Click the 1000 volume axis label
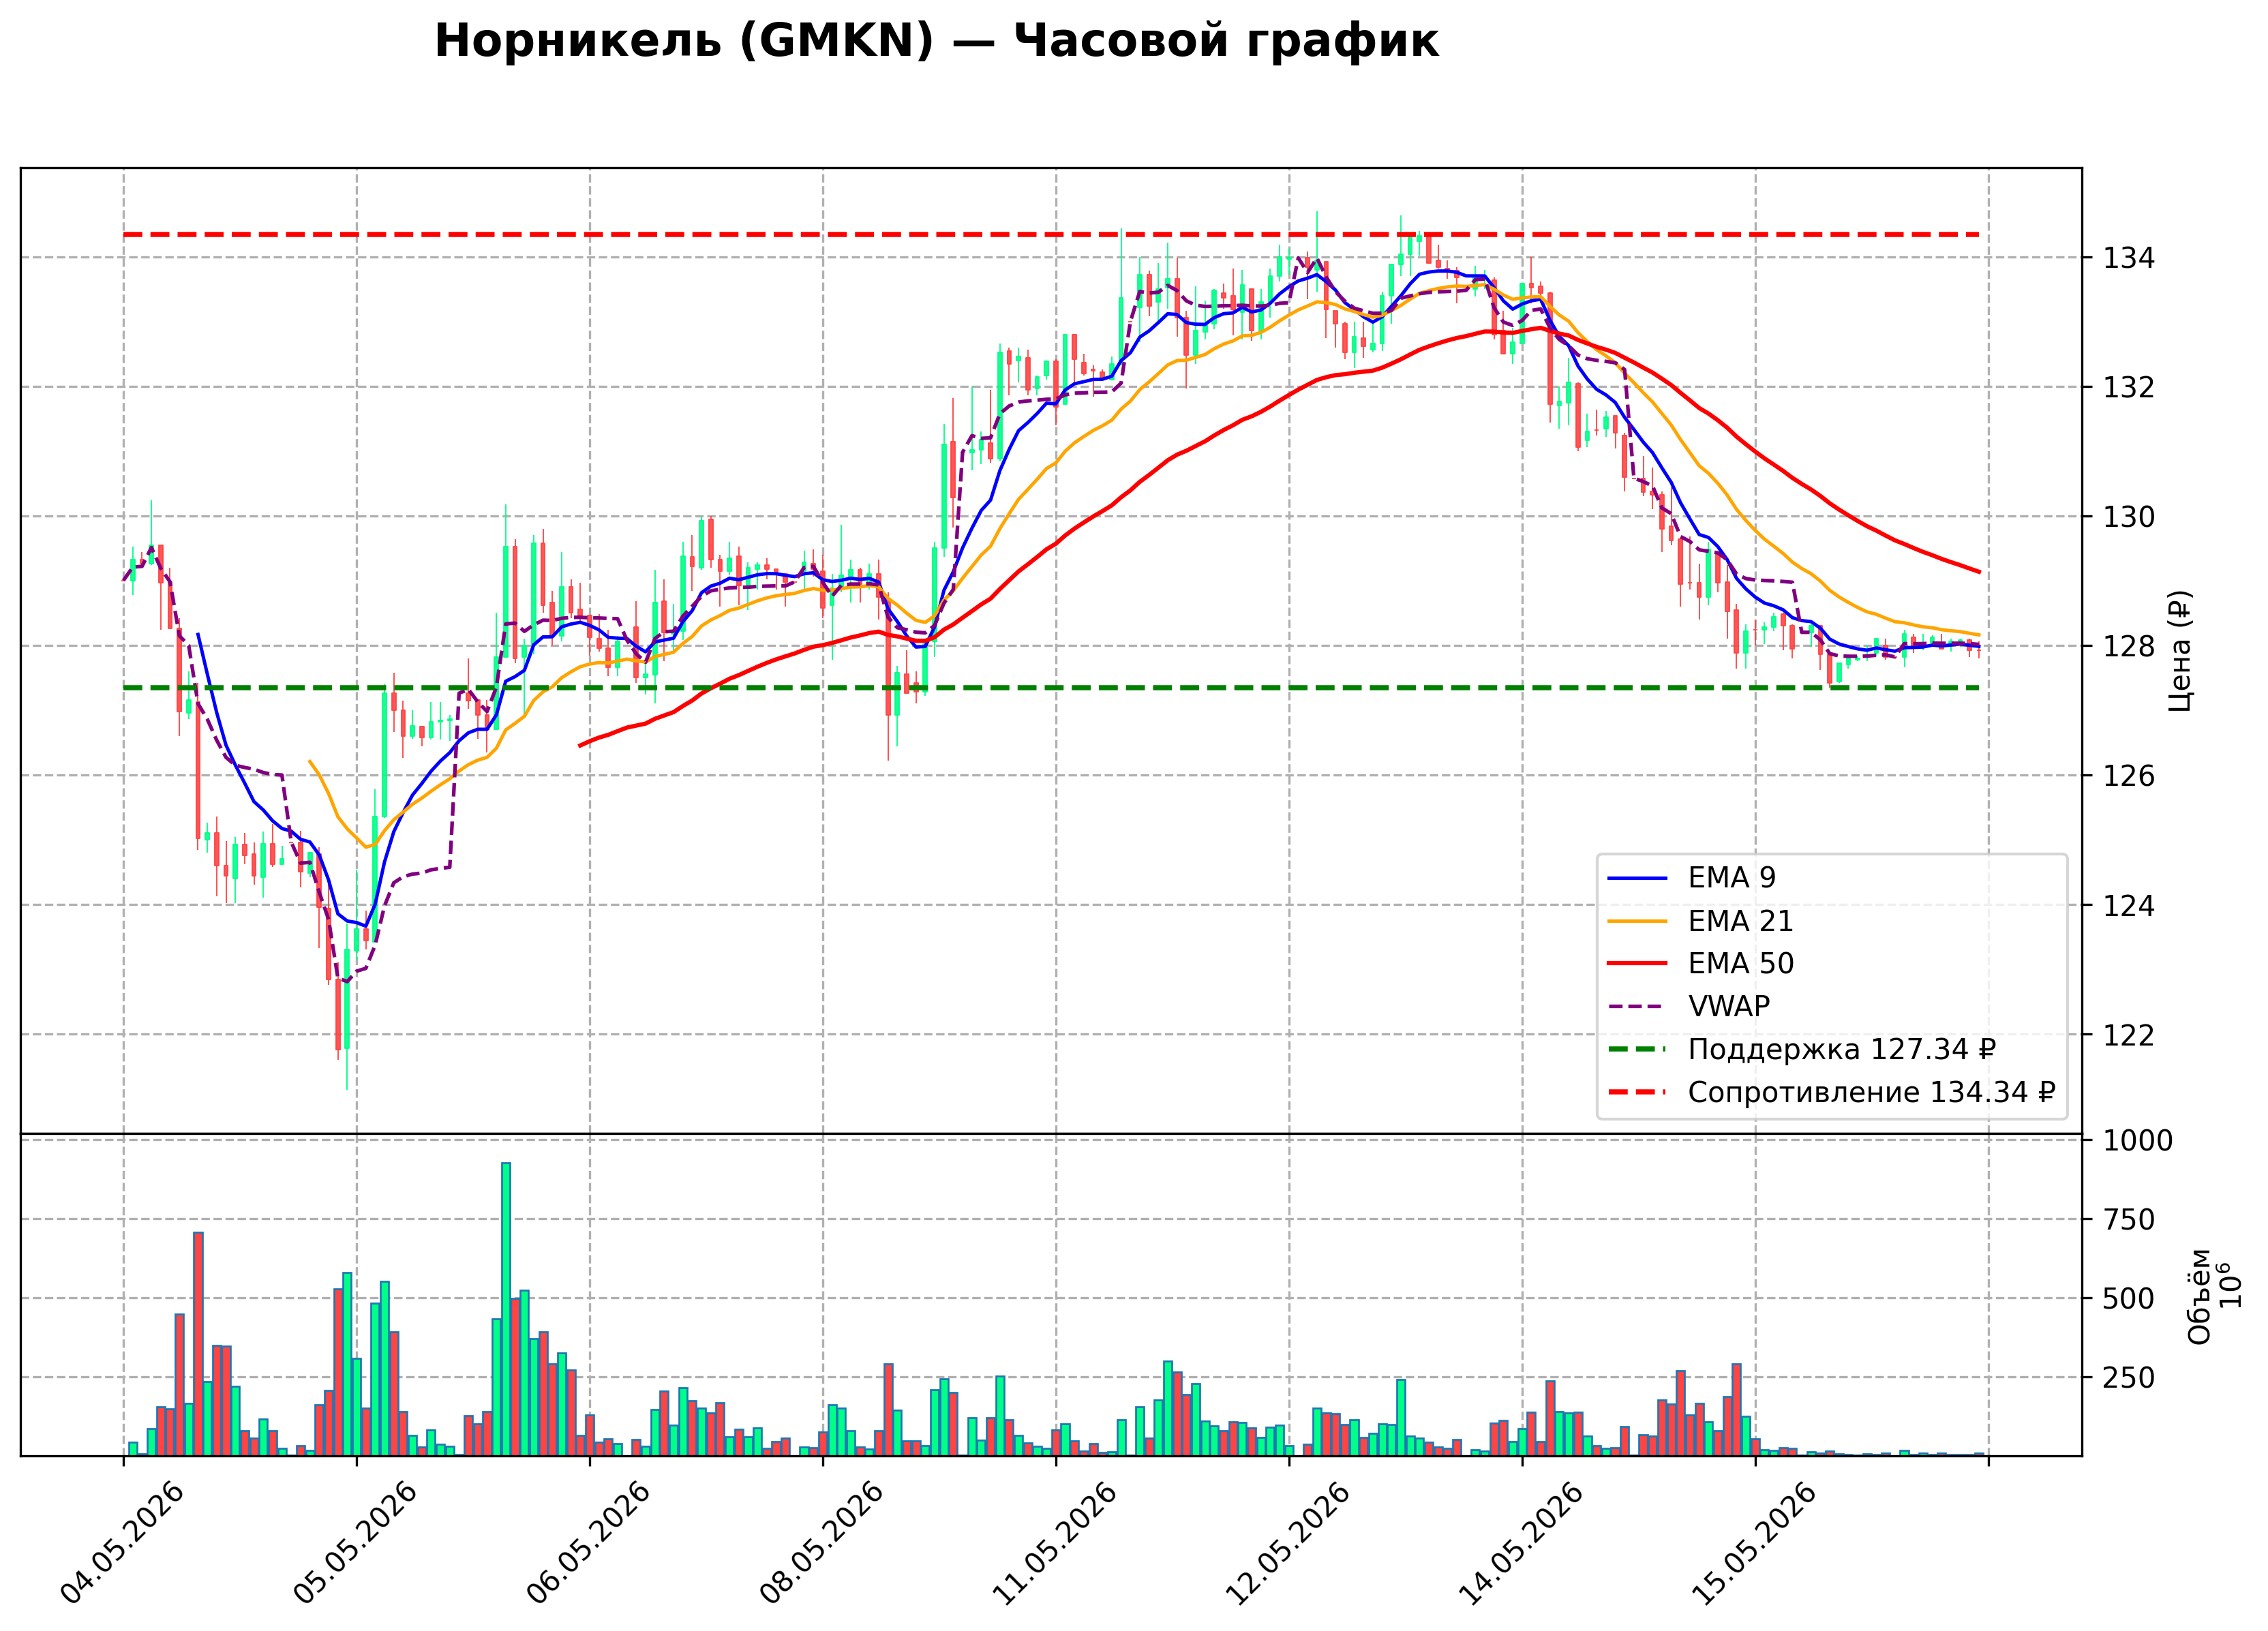Image resolution: width=2268 pixels, height=1631 pixels. tap(2138, 1141)
